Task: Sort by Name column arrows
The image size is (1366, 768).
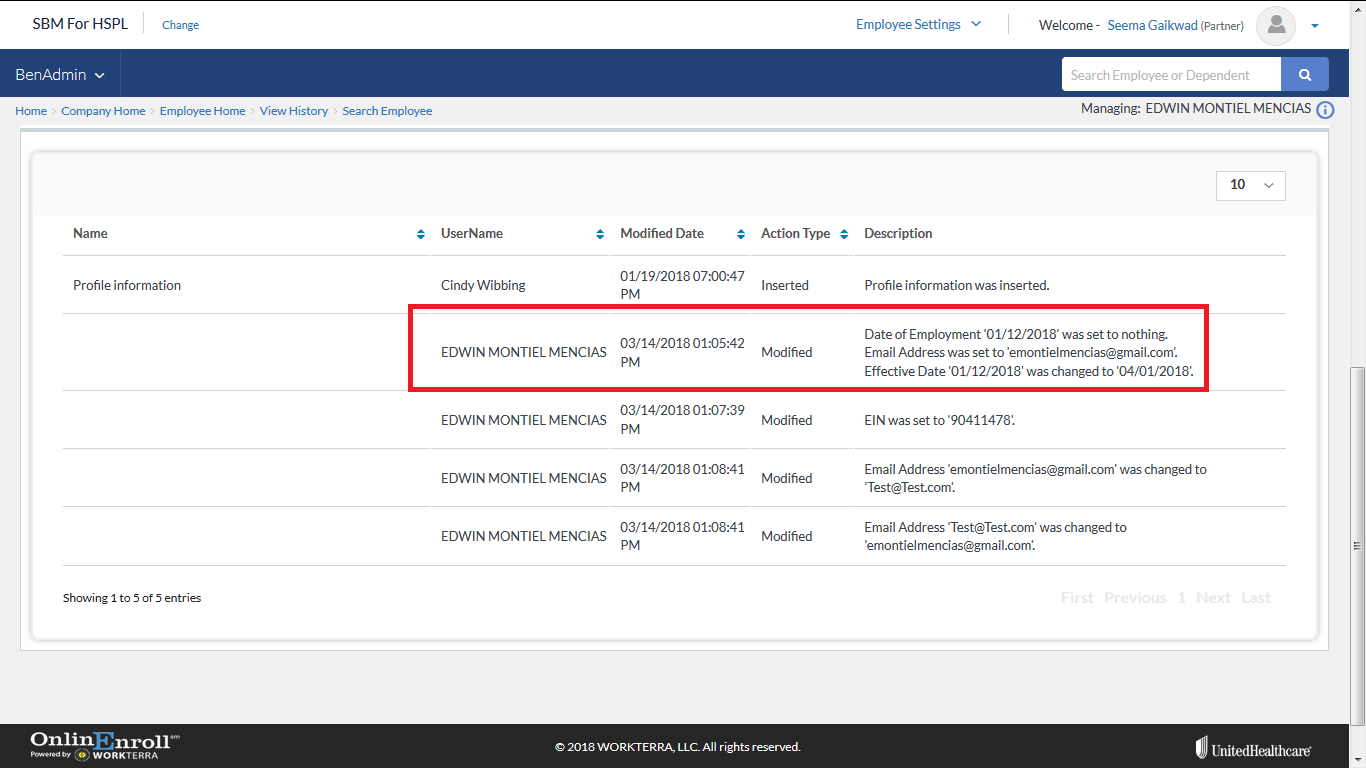Action: [x=420, y=234]
